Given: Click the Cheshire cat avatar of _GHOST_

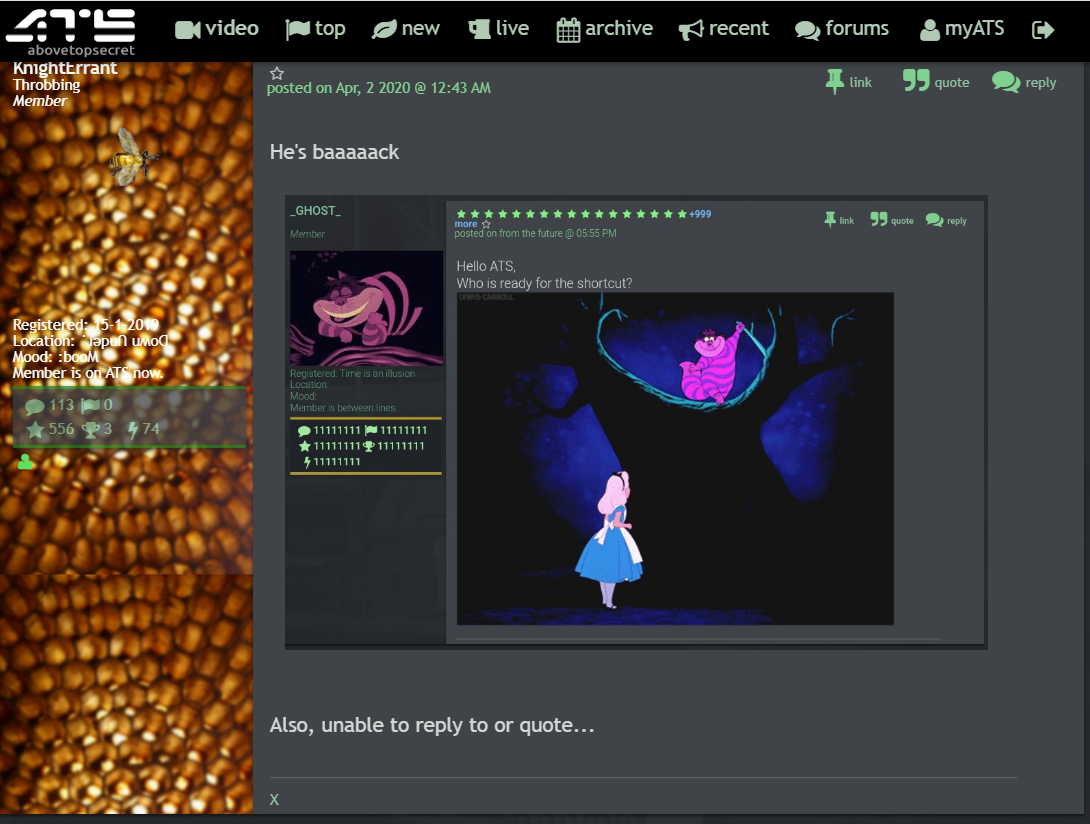Looking at the screenshot, I should click(366, 308).
